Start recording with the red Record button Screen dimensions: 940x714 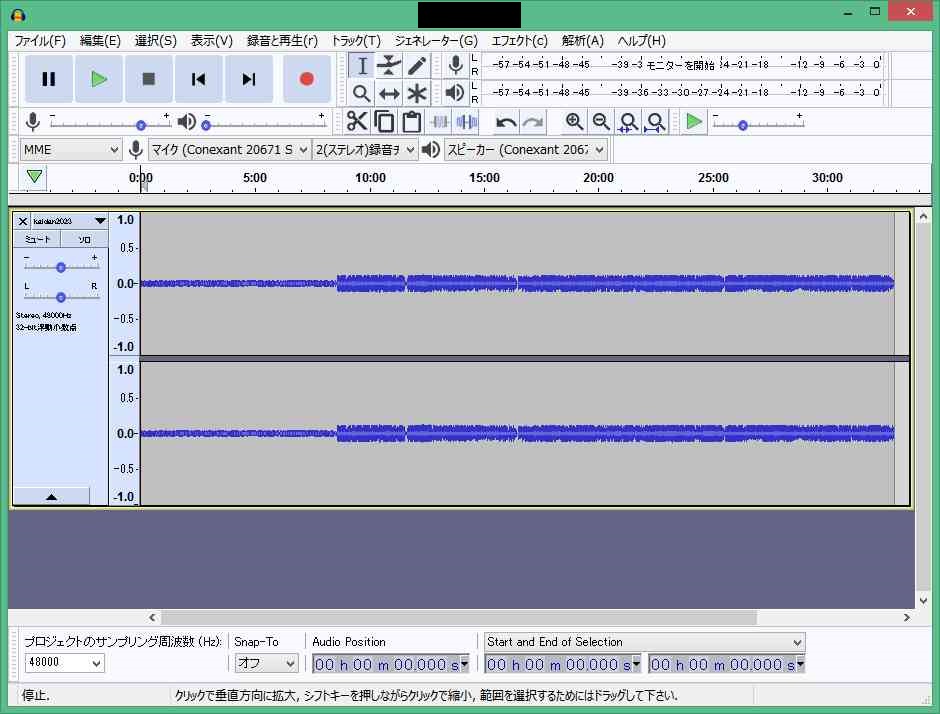click(x=306, y=79)
